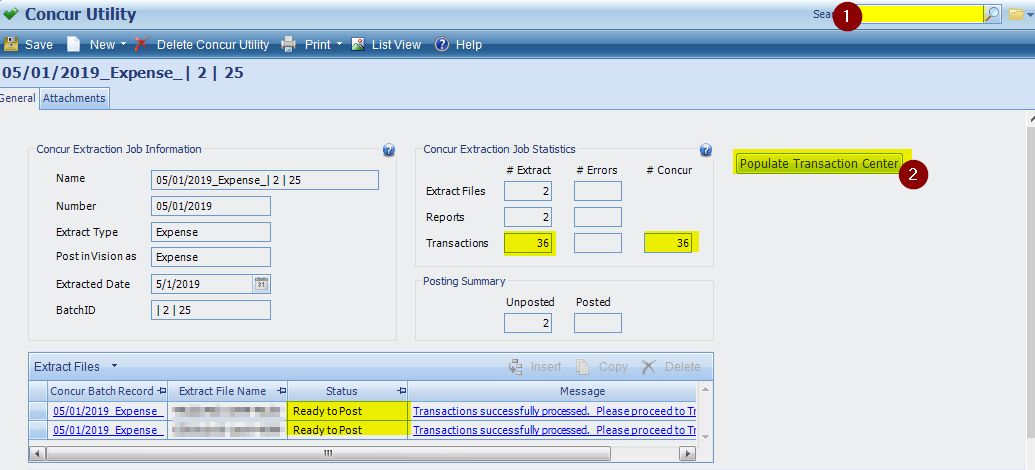Image resolution: width=1035 pixels, height=470 pixels.
Task: Click grid vertical scroll down arrow
Action: click(704, 436)
